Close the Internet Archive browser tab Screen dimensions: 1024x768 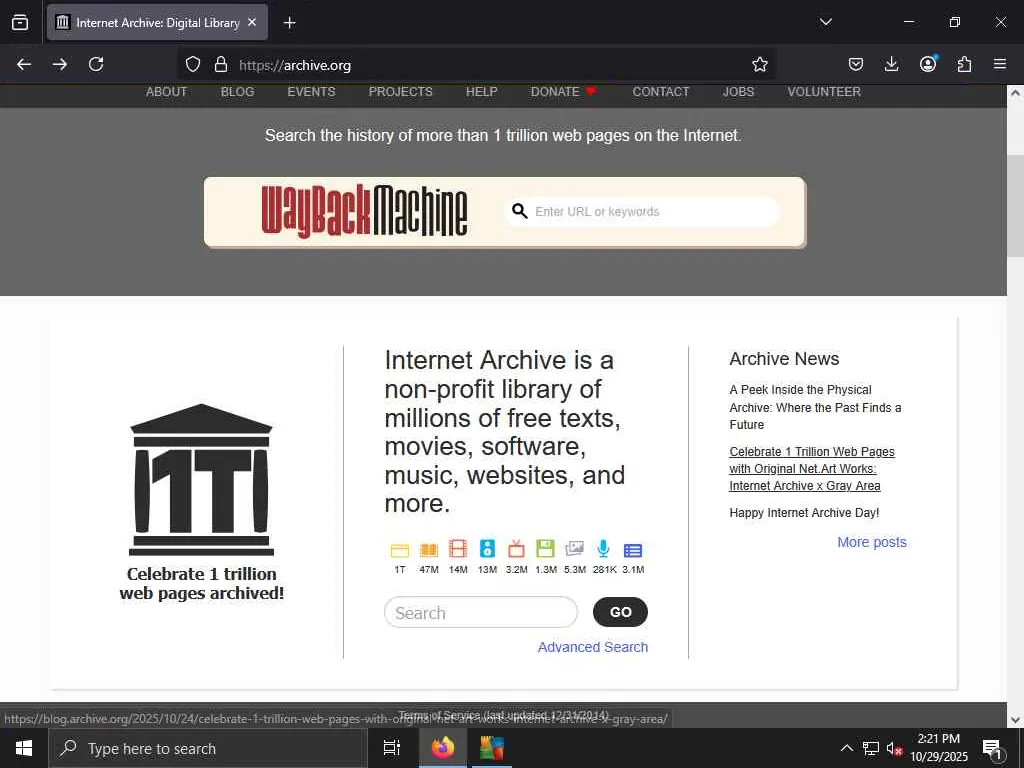252,22
